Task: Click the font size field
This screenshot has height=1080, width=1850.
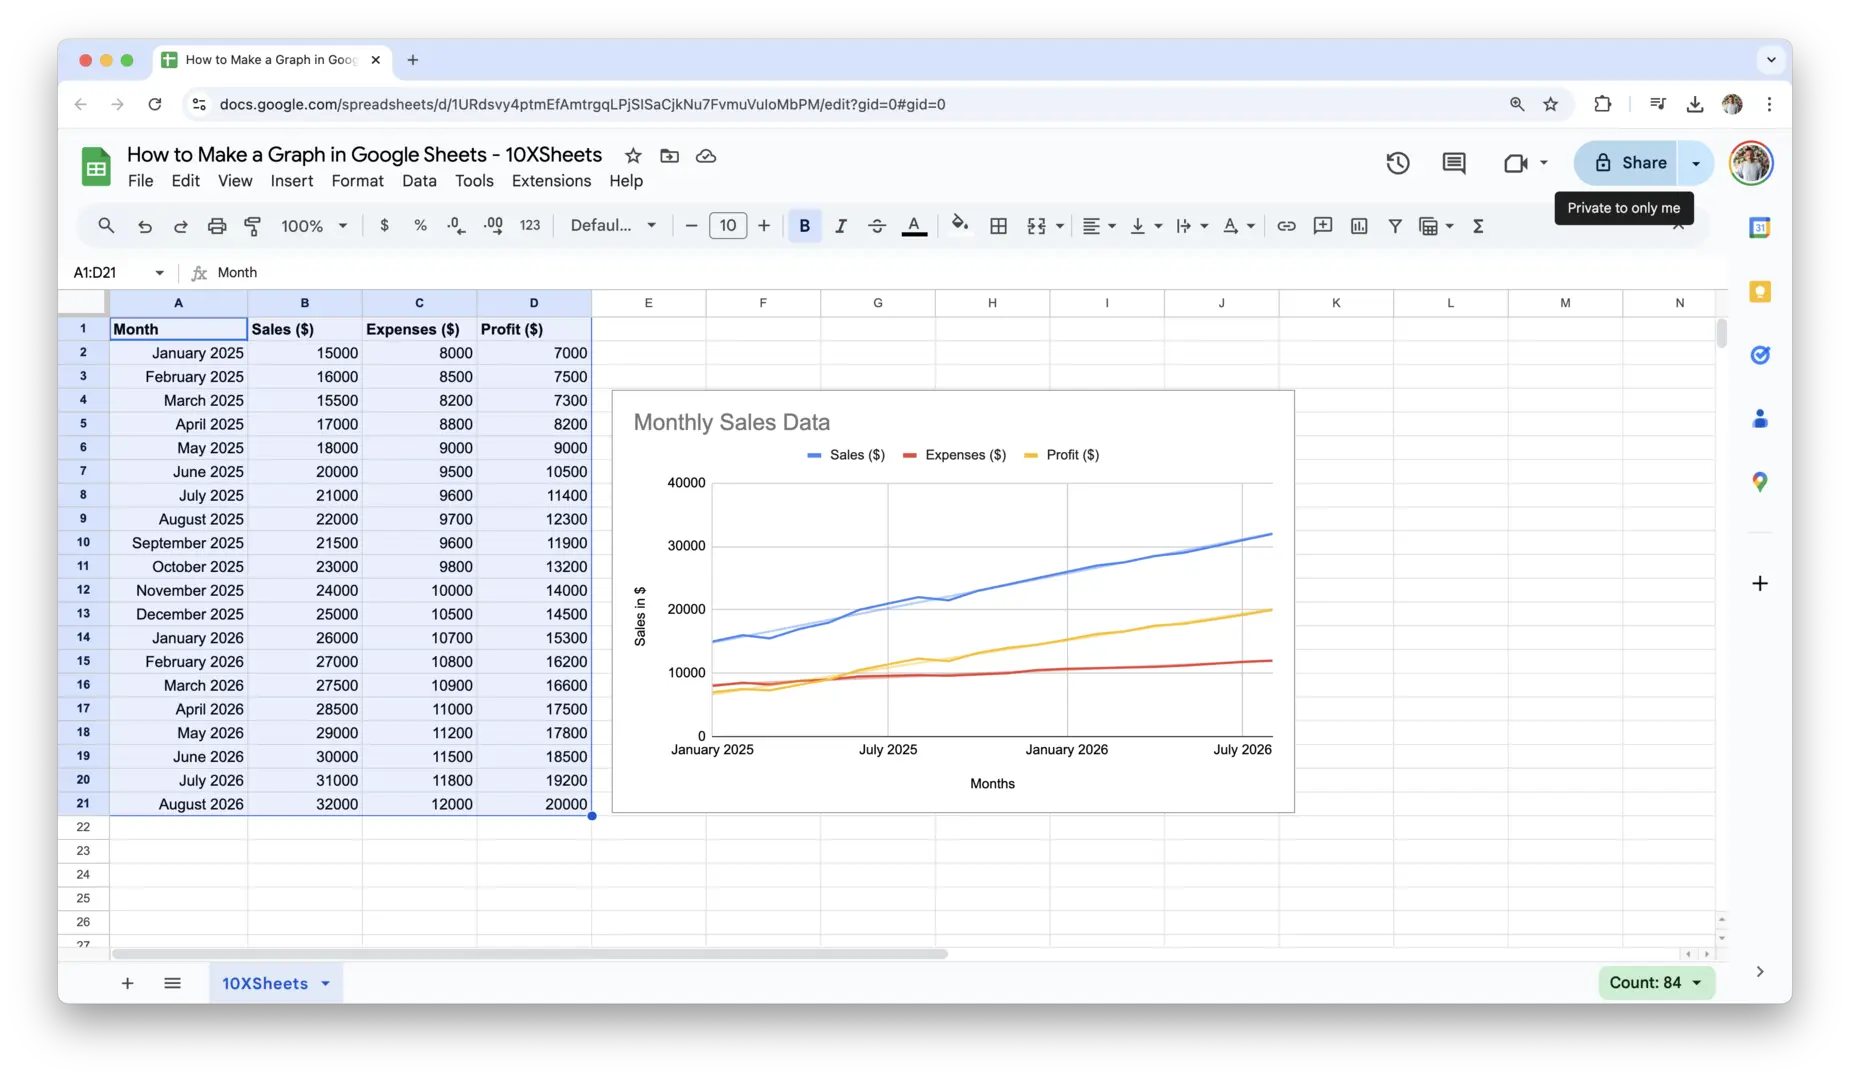Action: 728,226
